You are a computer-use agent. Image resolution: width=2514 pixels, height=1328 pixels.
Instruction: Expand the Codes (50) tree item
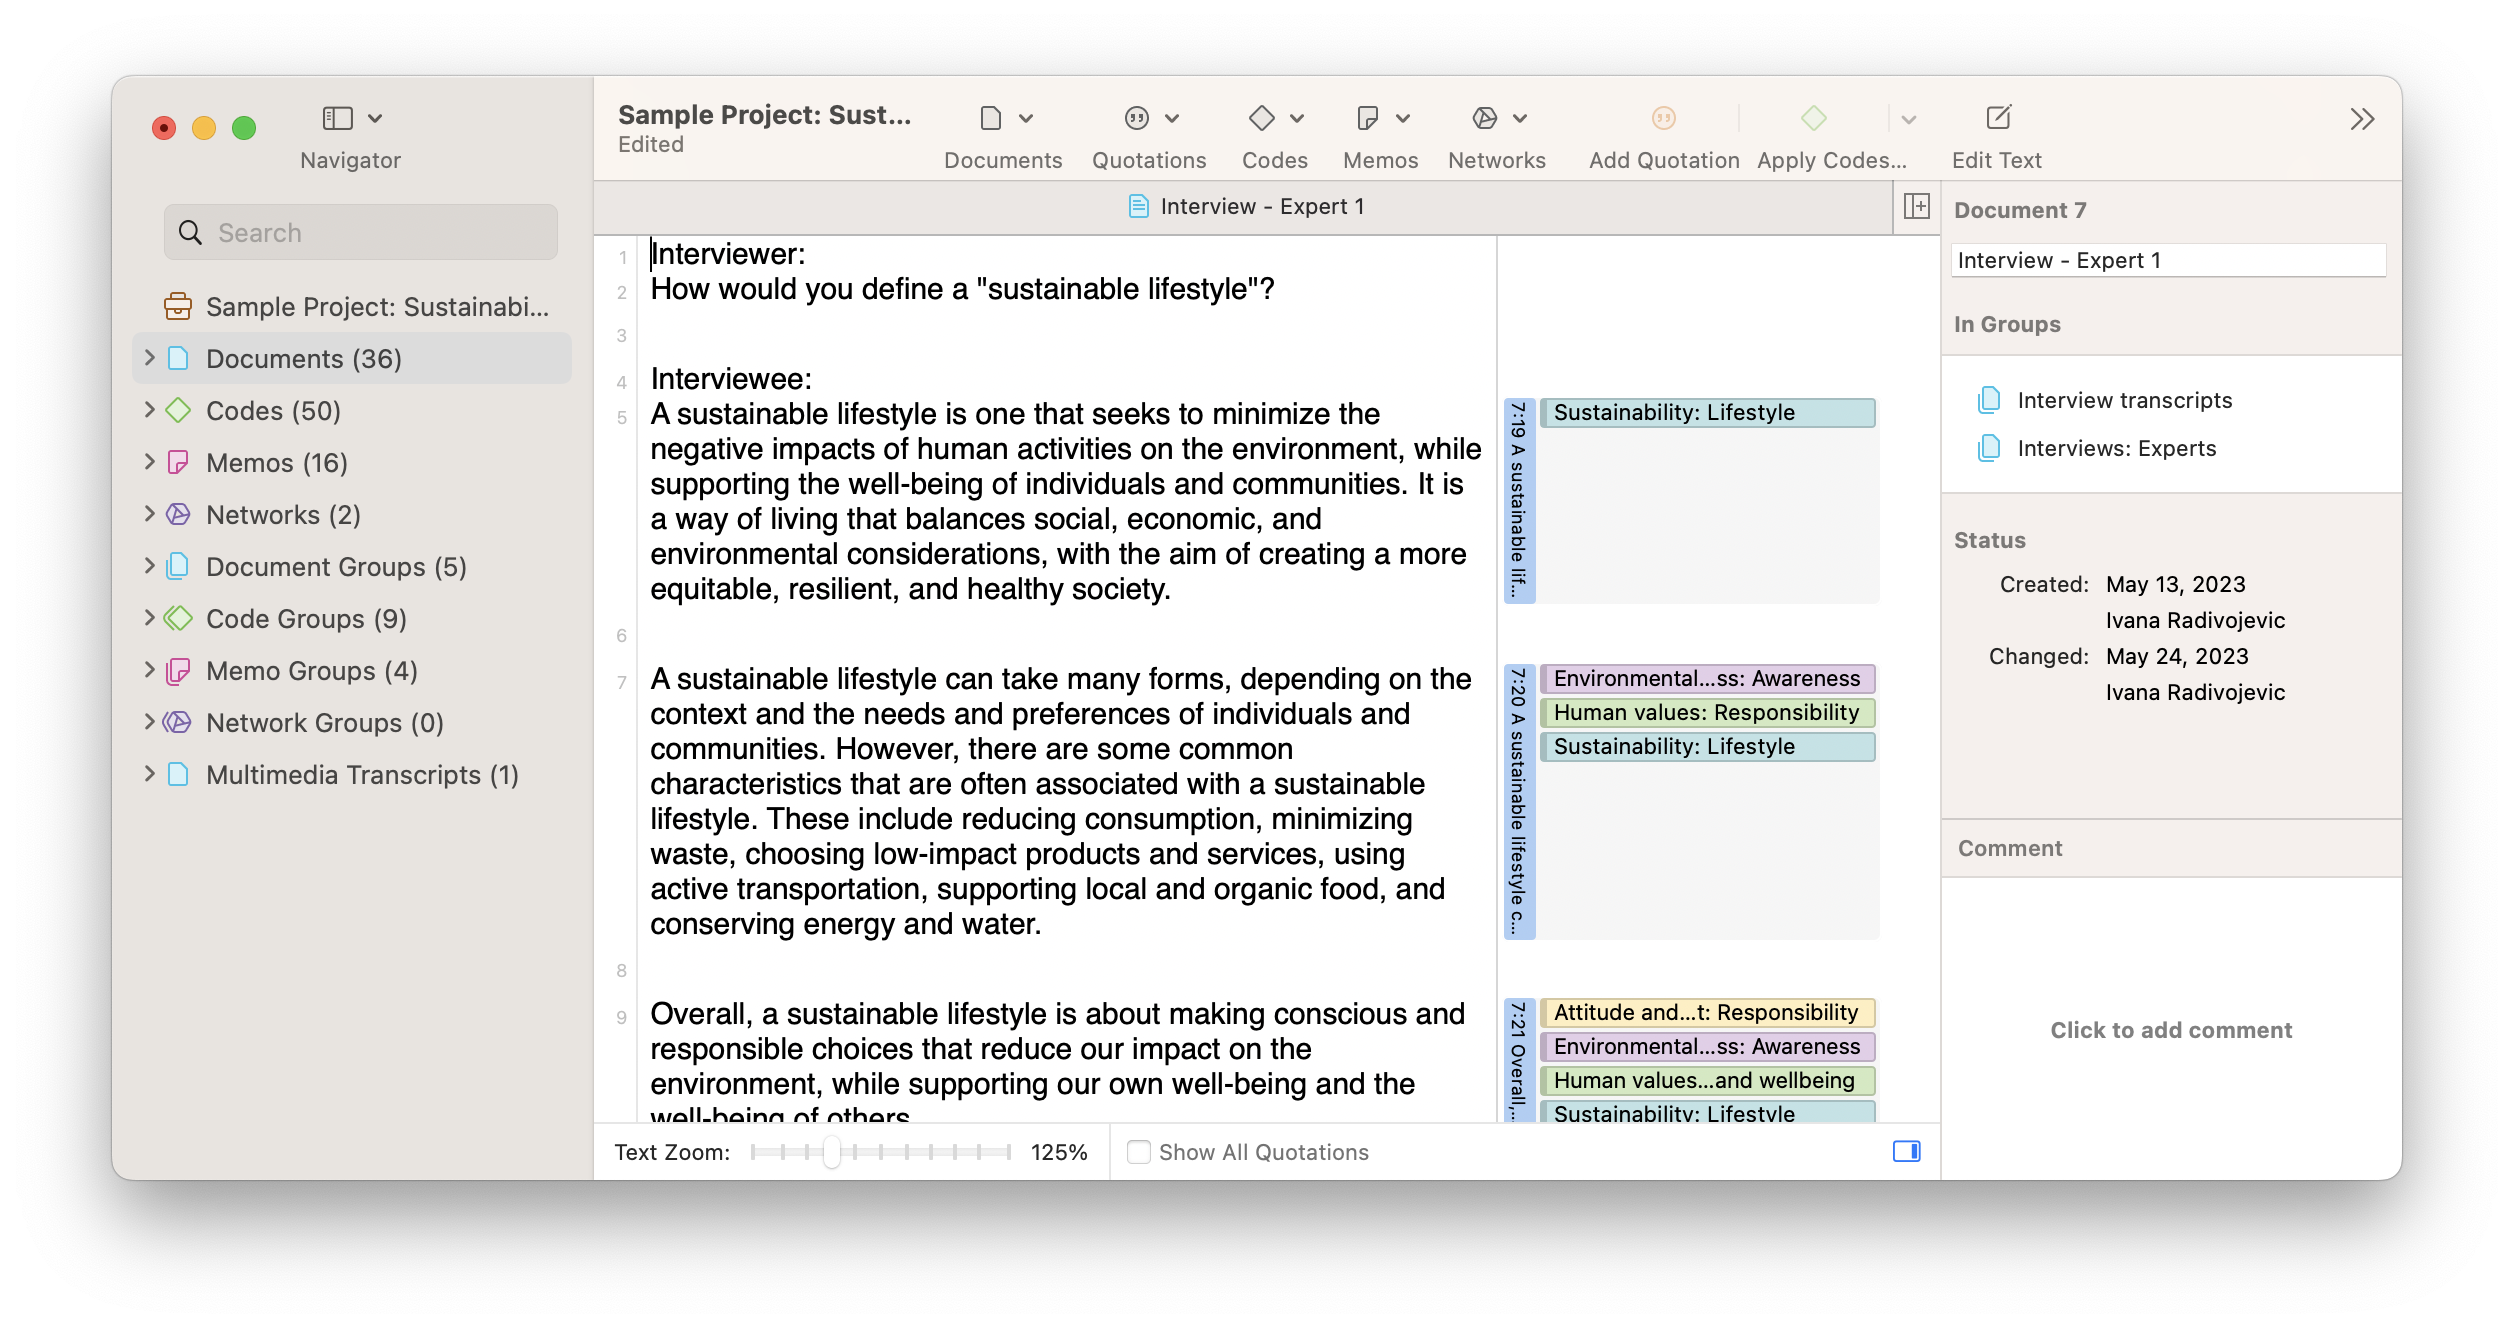149,410
